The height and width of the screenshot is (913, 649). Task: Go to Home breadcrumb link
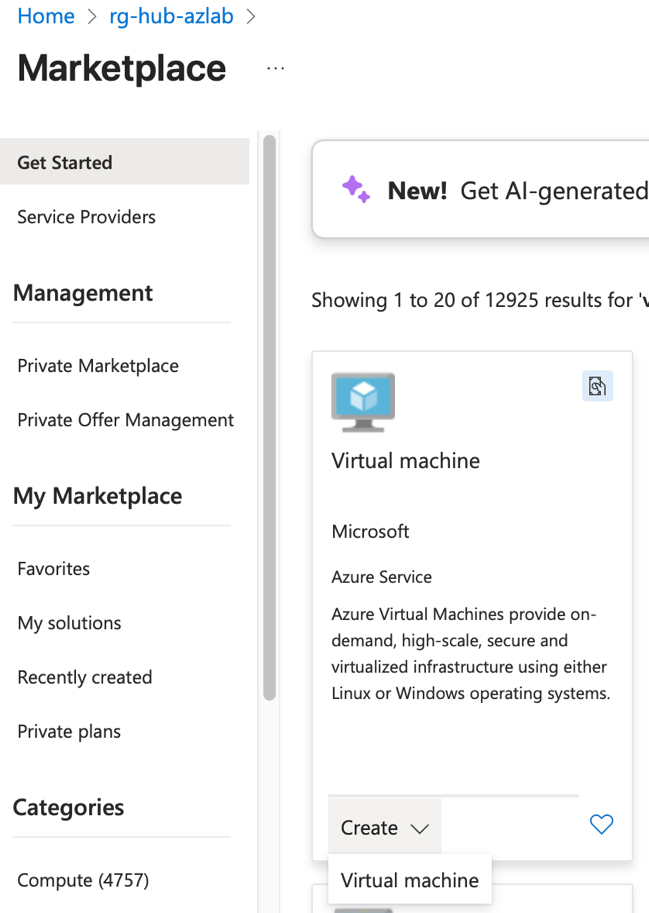[x=46, y=16]
